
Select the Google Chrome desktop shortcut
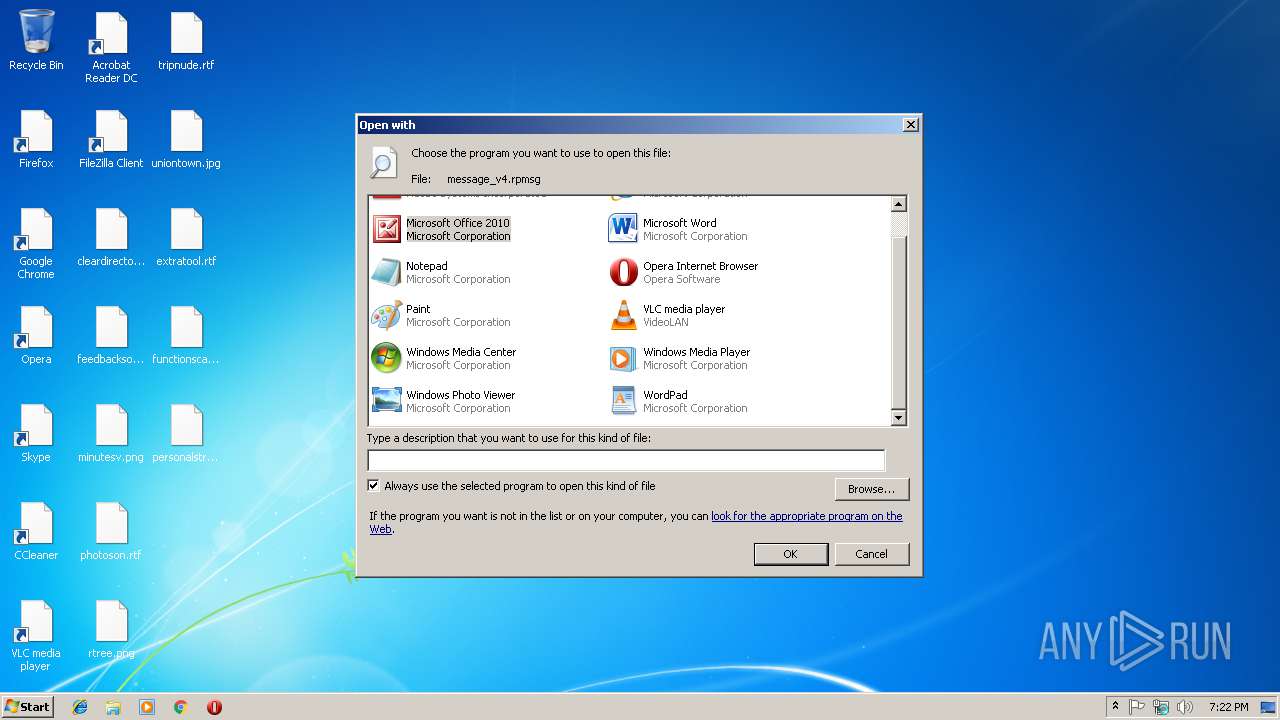point(36,244)
